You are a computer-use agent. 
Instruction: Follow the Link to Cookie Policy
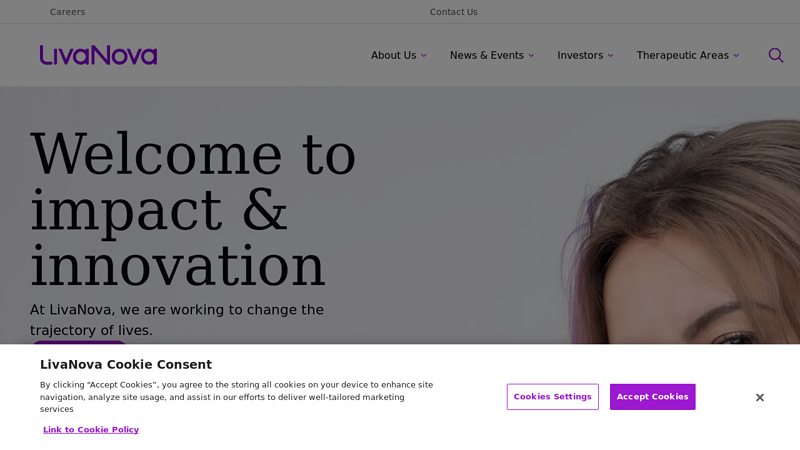[91, 430]
